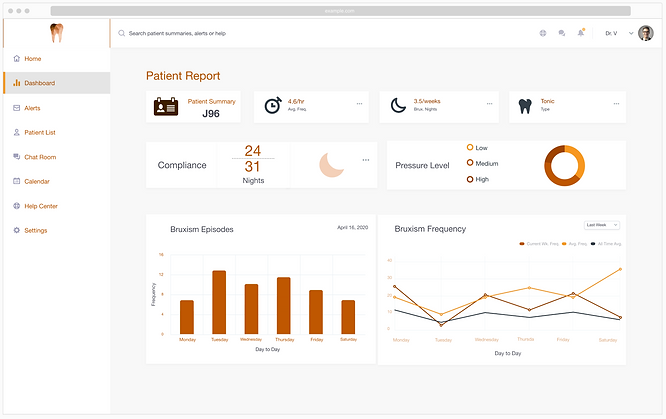Click the search magnifier icon

[x=121, y=33]
